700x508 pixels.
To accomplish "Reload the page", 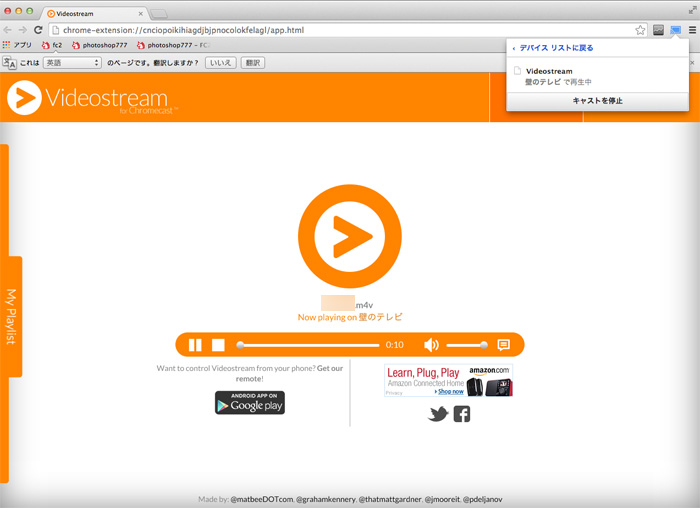I will pyautogui.click(x=38, y=30).
